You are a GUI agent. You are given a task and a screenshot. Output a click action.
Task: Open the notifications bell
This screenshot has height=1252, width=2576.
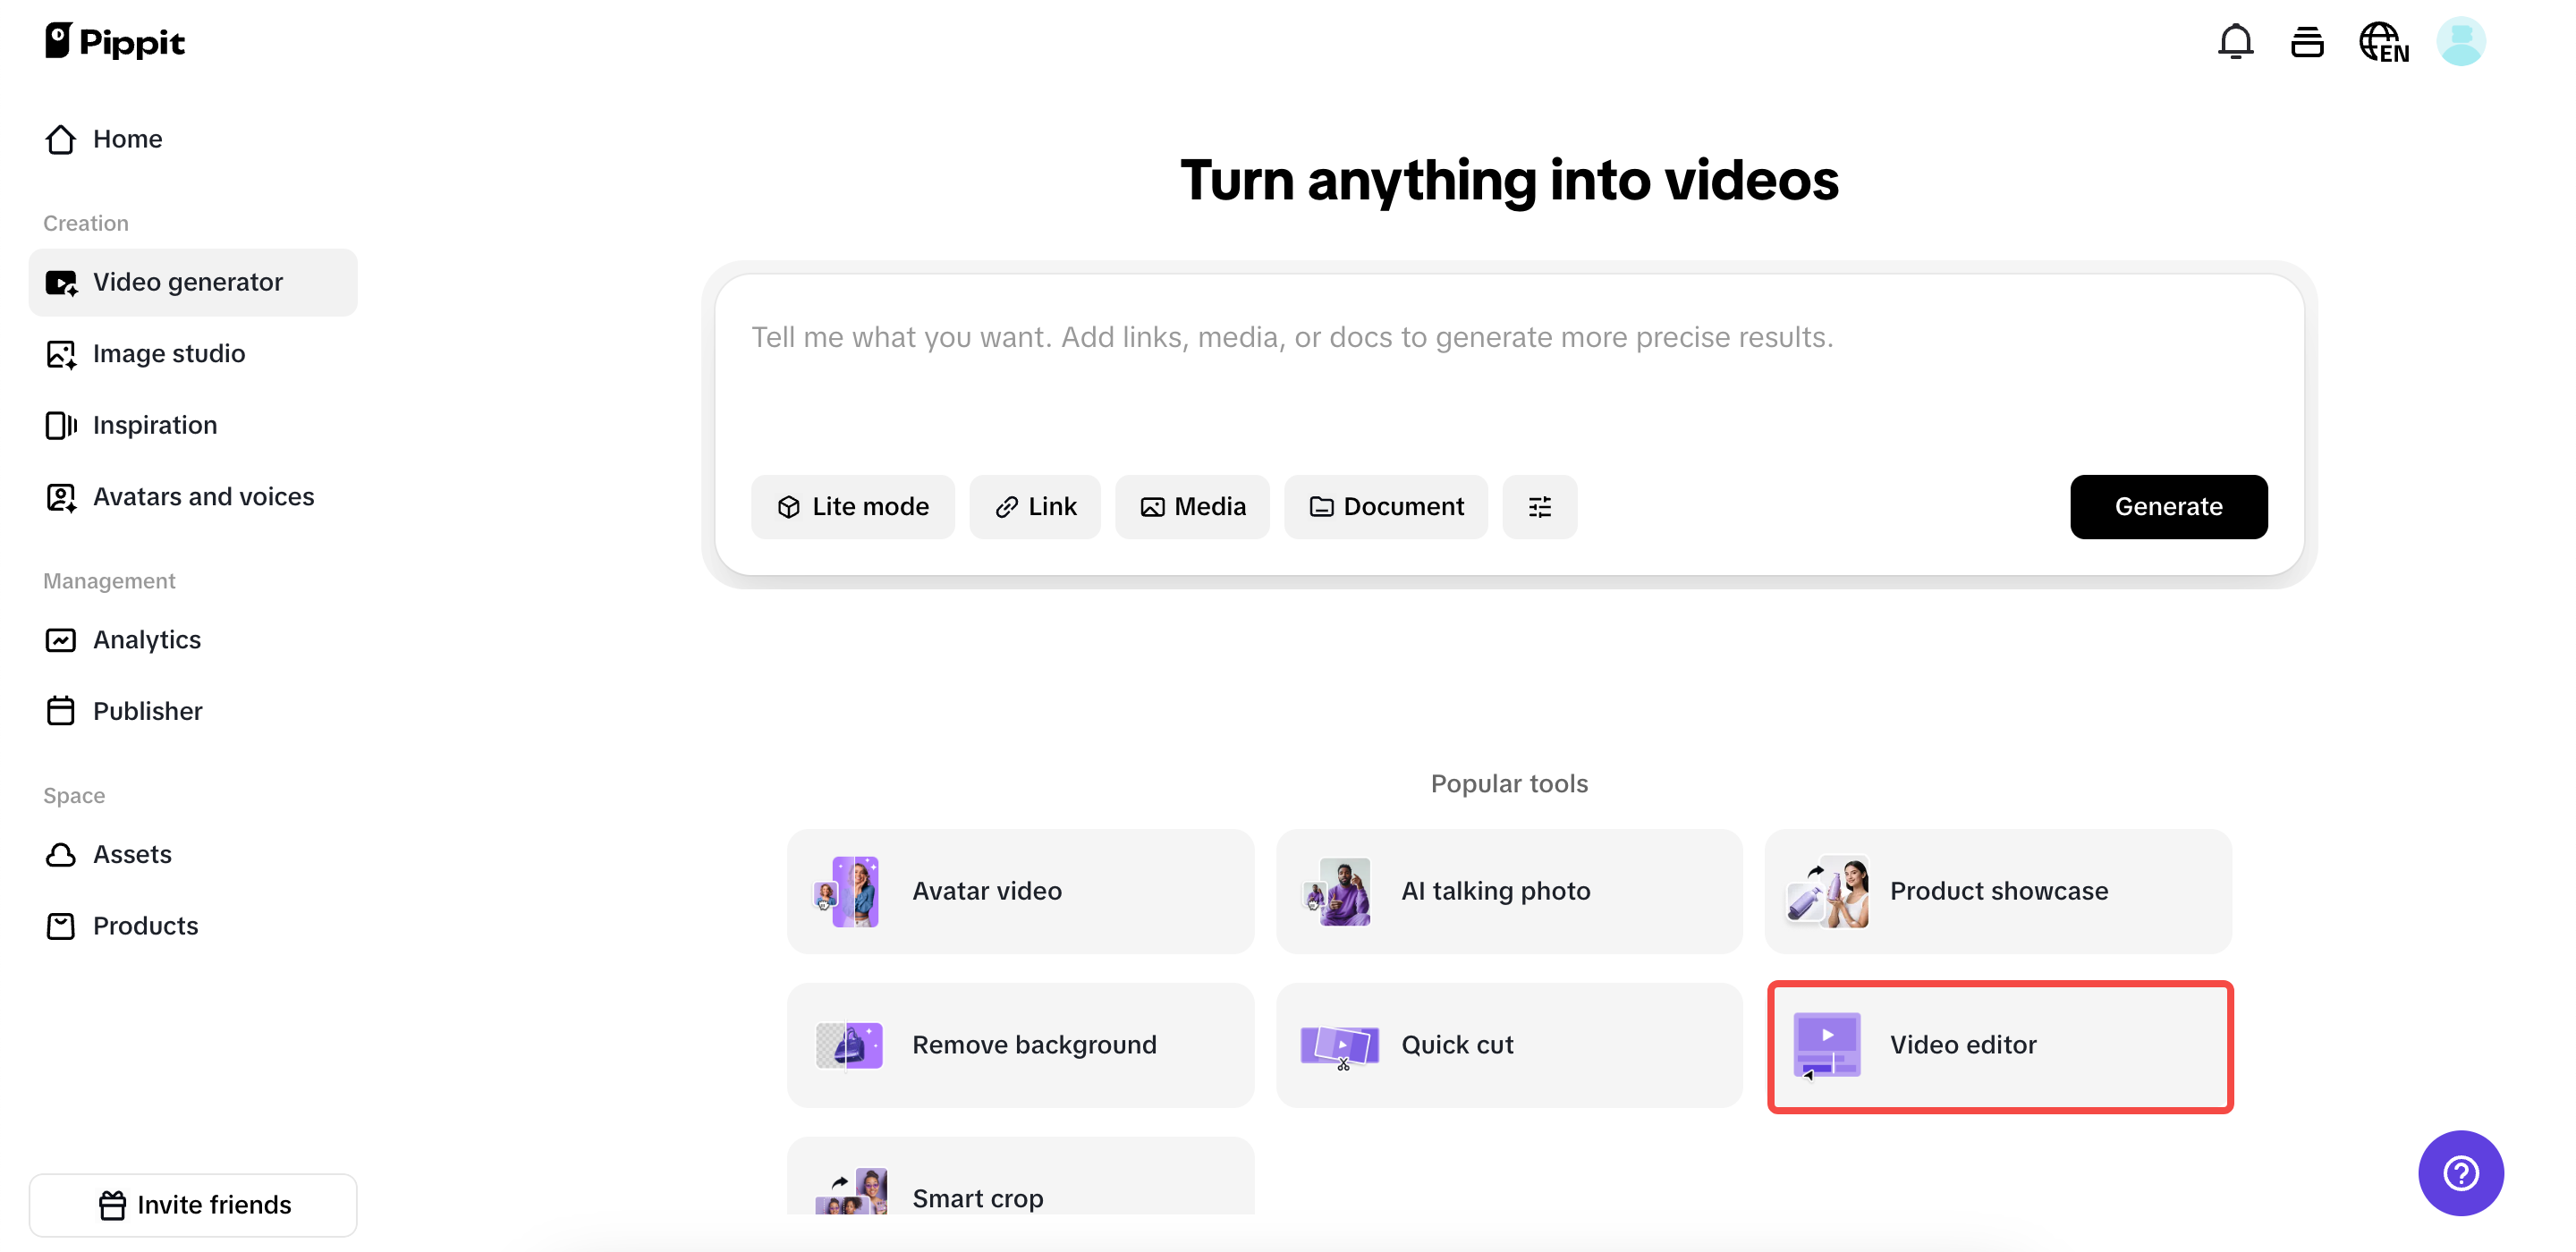click(x=2235, y=42)
